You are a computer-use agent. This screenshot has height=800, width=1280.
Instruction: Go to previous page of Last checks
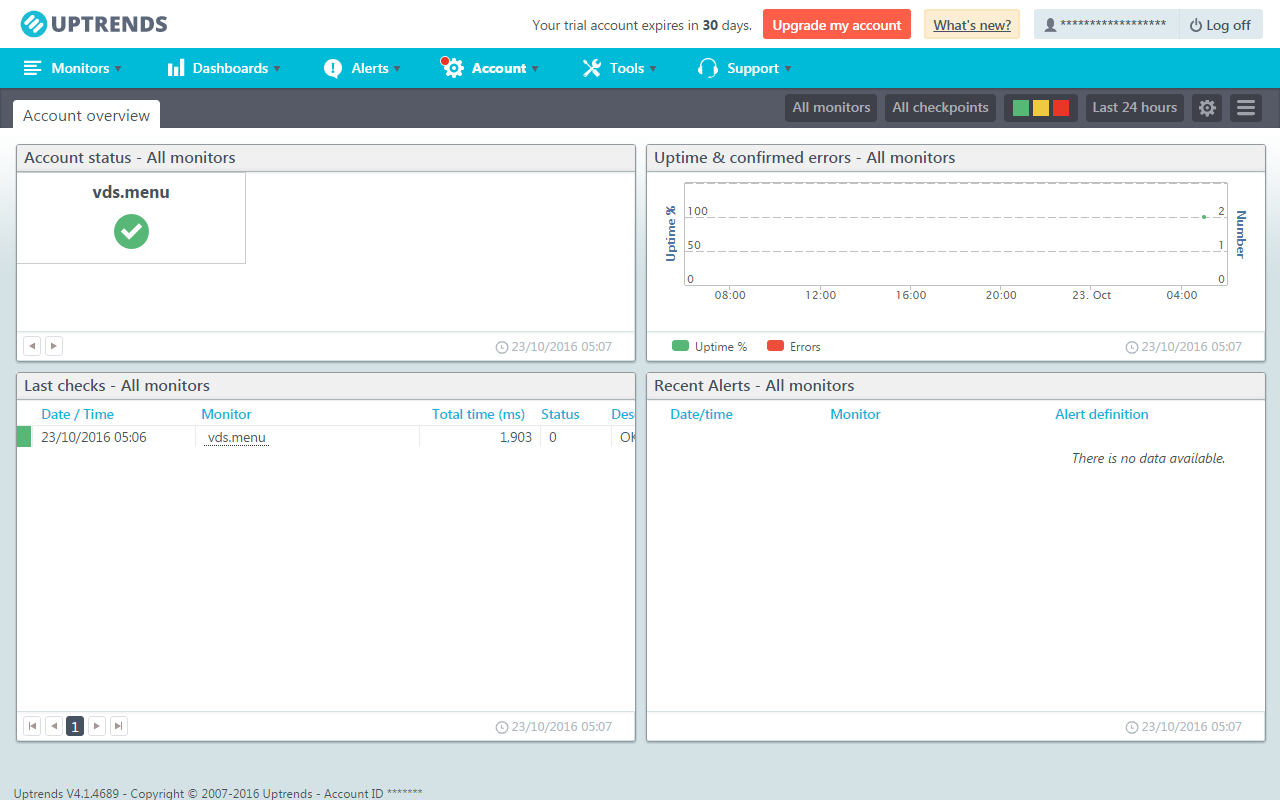pyautogui.click(x=54, y=726)
